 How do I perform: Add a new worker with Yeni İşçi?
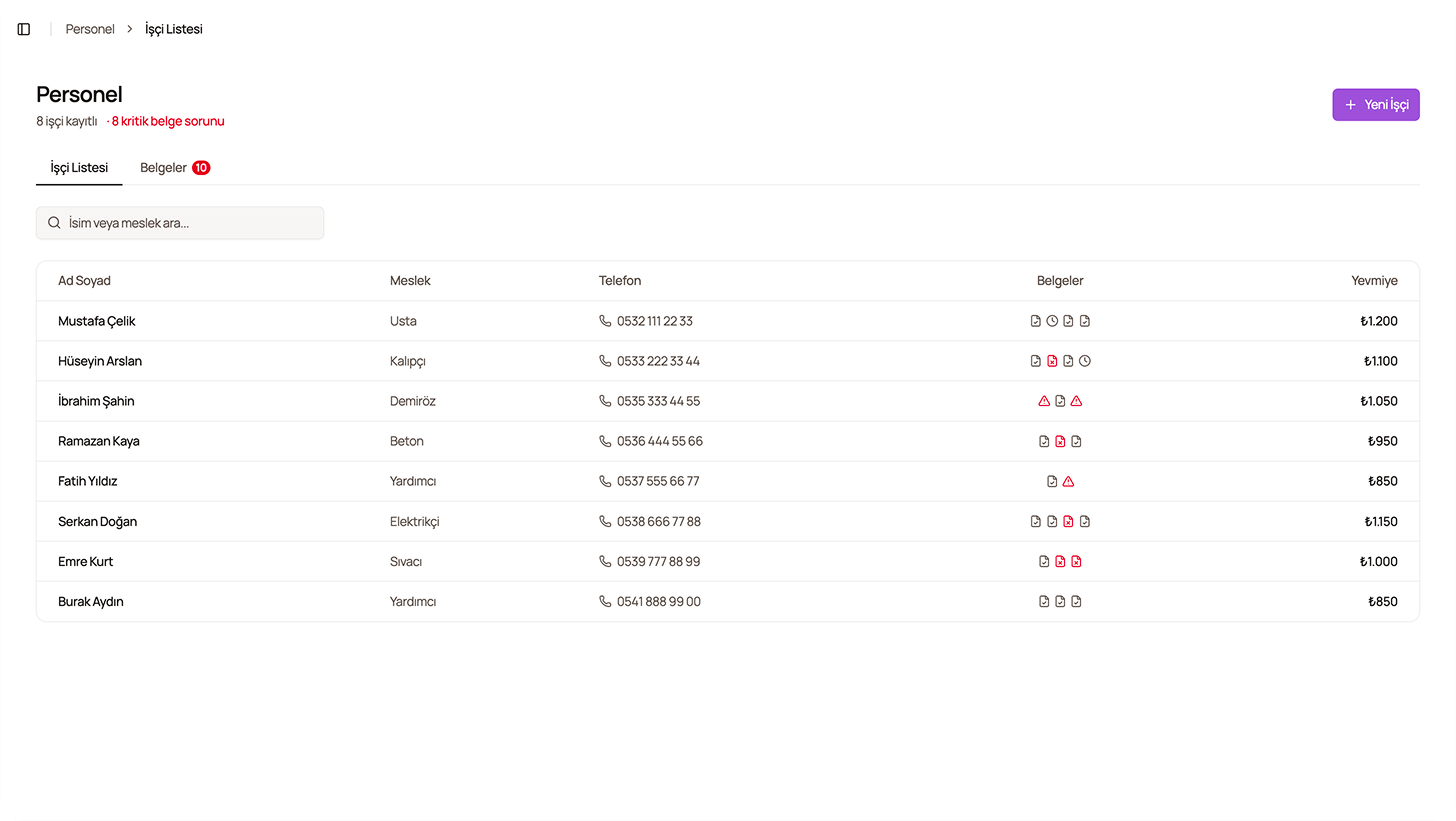(1376, 105)
